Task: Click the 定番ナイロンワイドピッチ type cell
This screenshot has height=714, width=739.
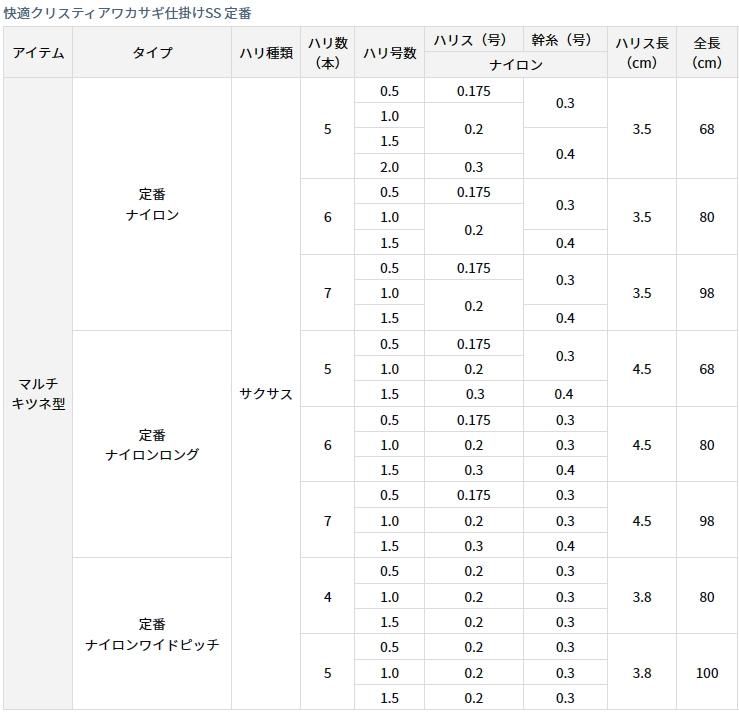Action: pyautogui.click(x=152, y=635)
